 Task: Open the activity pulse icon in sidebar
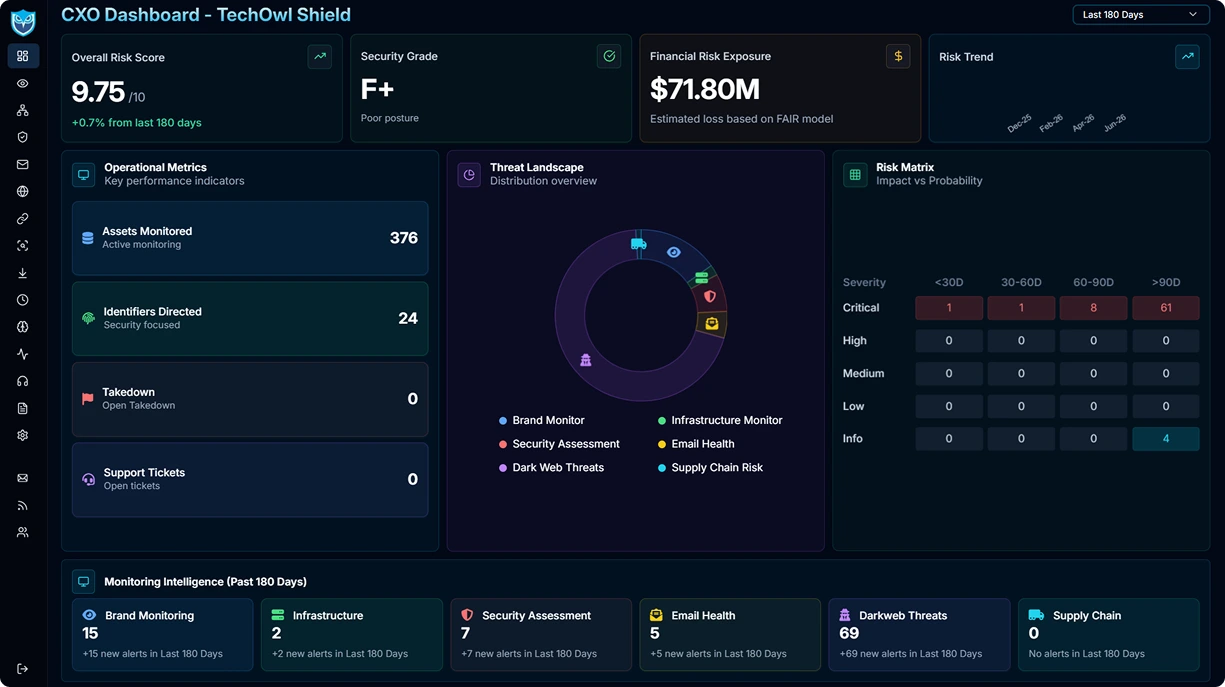[x=23, y=354]
